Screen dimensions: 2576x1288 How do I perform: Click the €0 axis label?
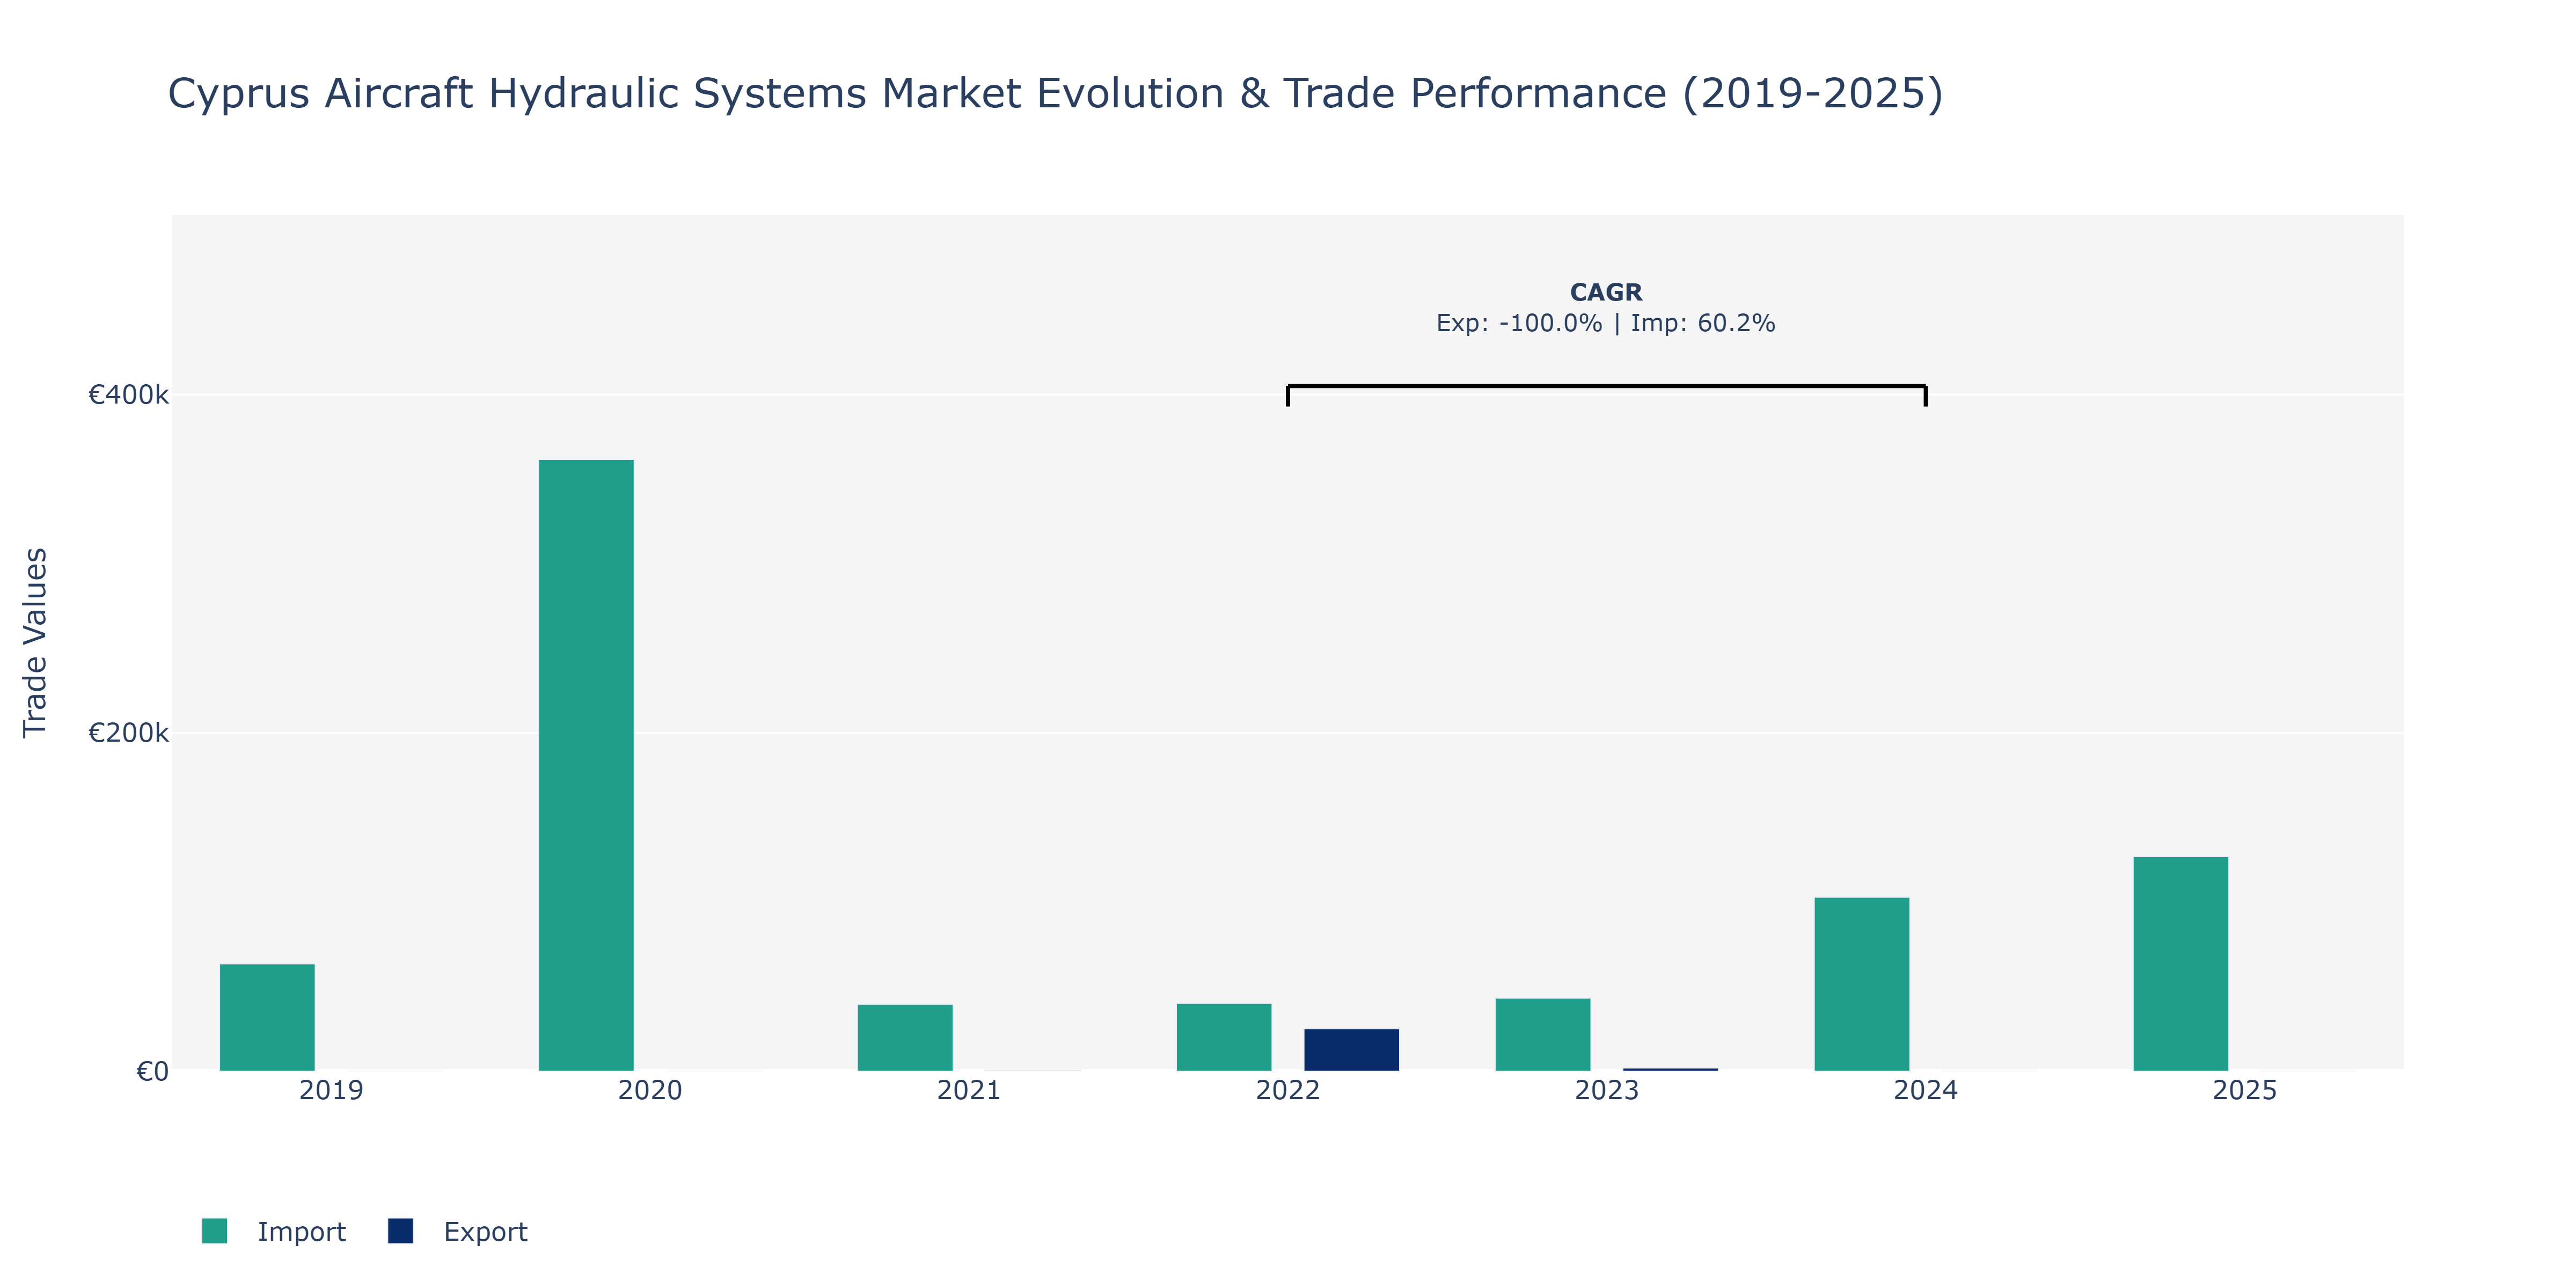point(152,1072)
